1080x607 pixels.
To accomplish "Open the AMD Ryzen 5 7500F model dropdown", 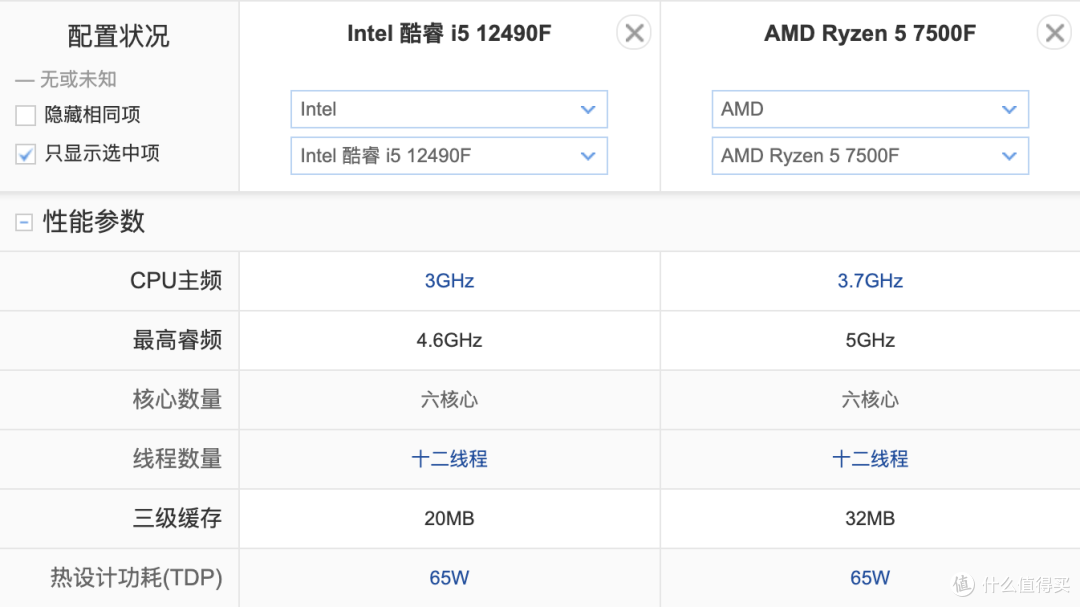I will (870, 156).
